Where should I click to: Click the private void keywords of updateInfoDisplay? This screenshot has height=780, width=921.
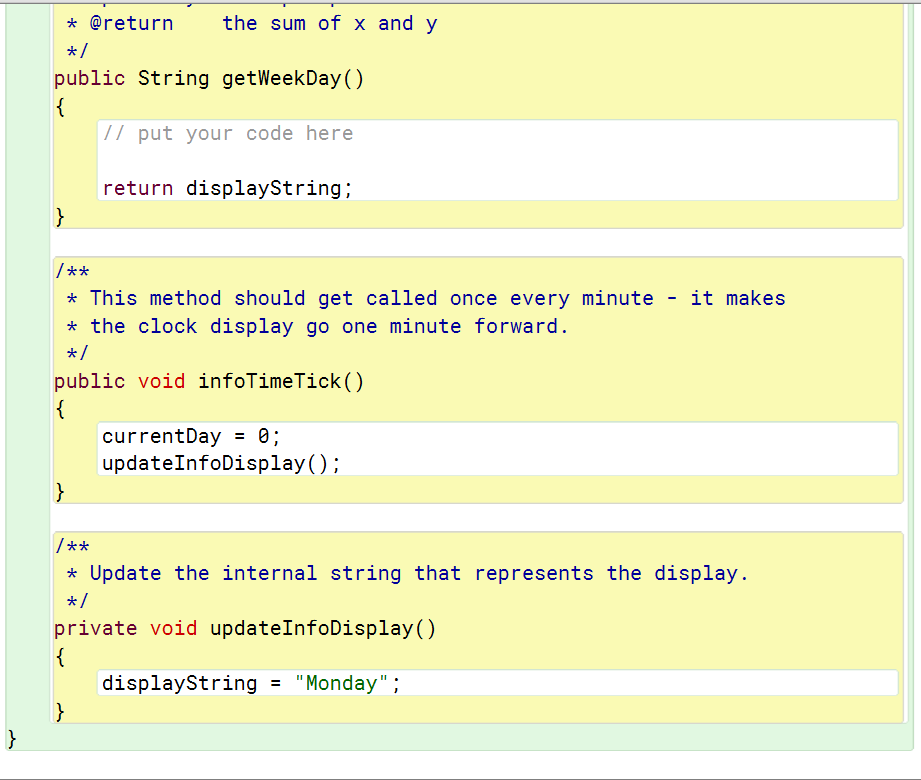[130, 628]
